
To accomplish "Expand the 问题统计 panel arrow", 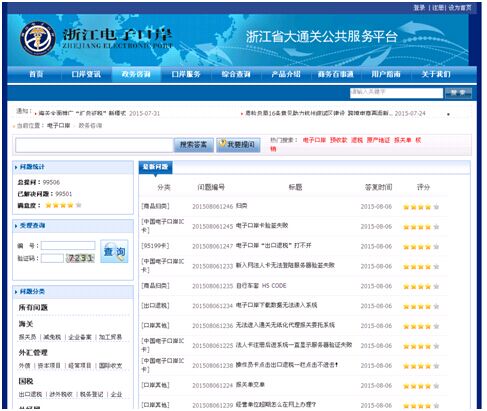I will click(16, 167).
